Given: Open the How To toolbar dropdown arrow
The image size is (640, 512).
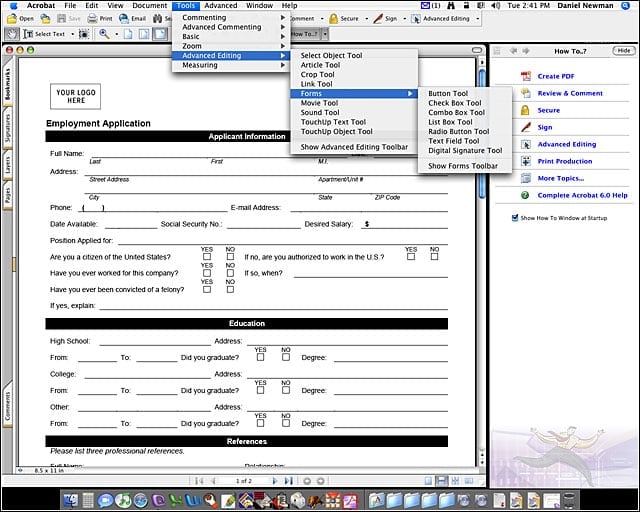Looking at the screenshot, I should (x=325, y=34).
